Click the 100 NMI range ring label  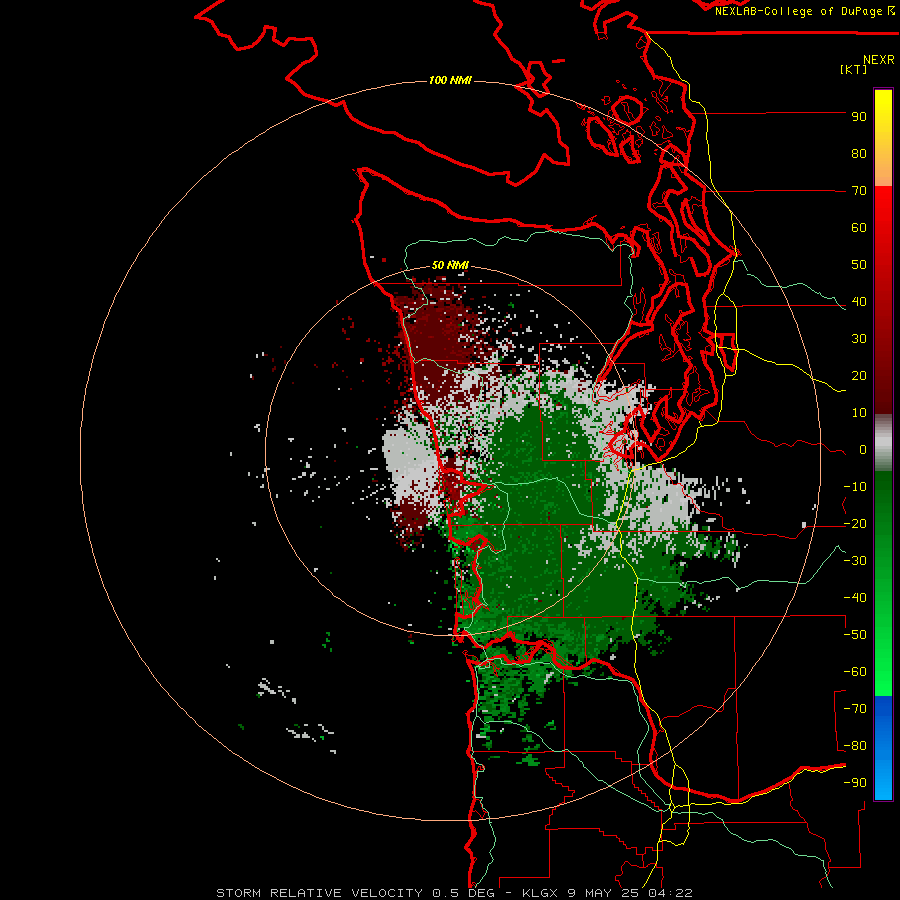click(x=450, y=80)
